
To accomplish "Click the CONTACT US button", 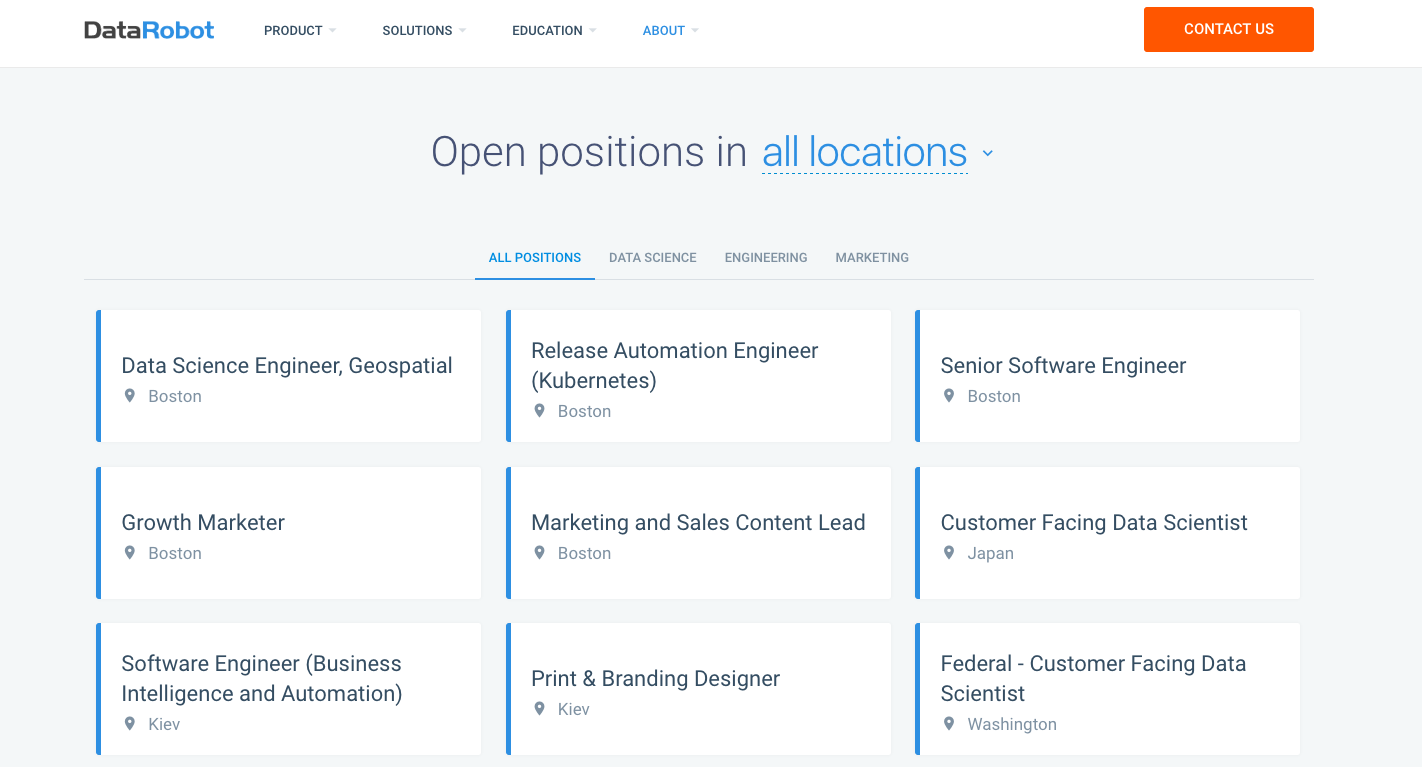I will (x=1228, y=29).
